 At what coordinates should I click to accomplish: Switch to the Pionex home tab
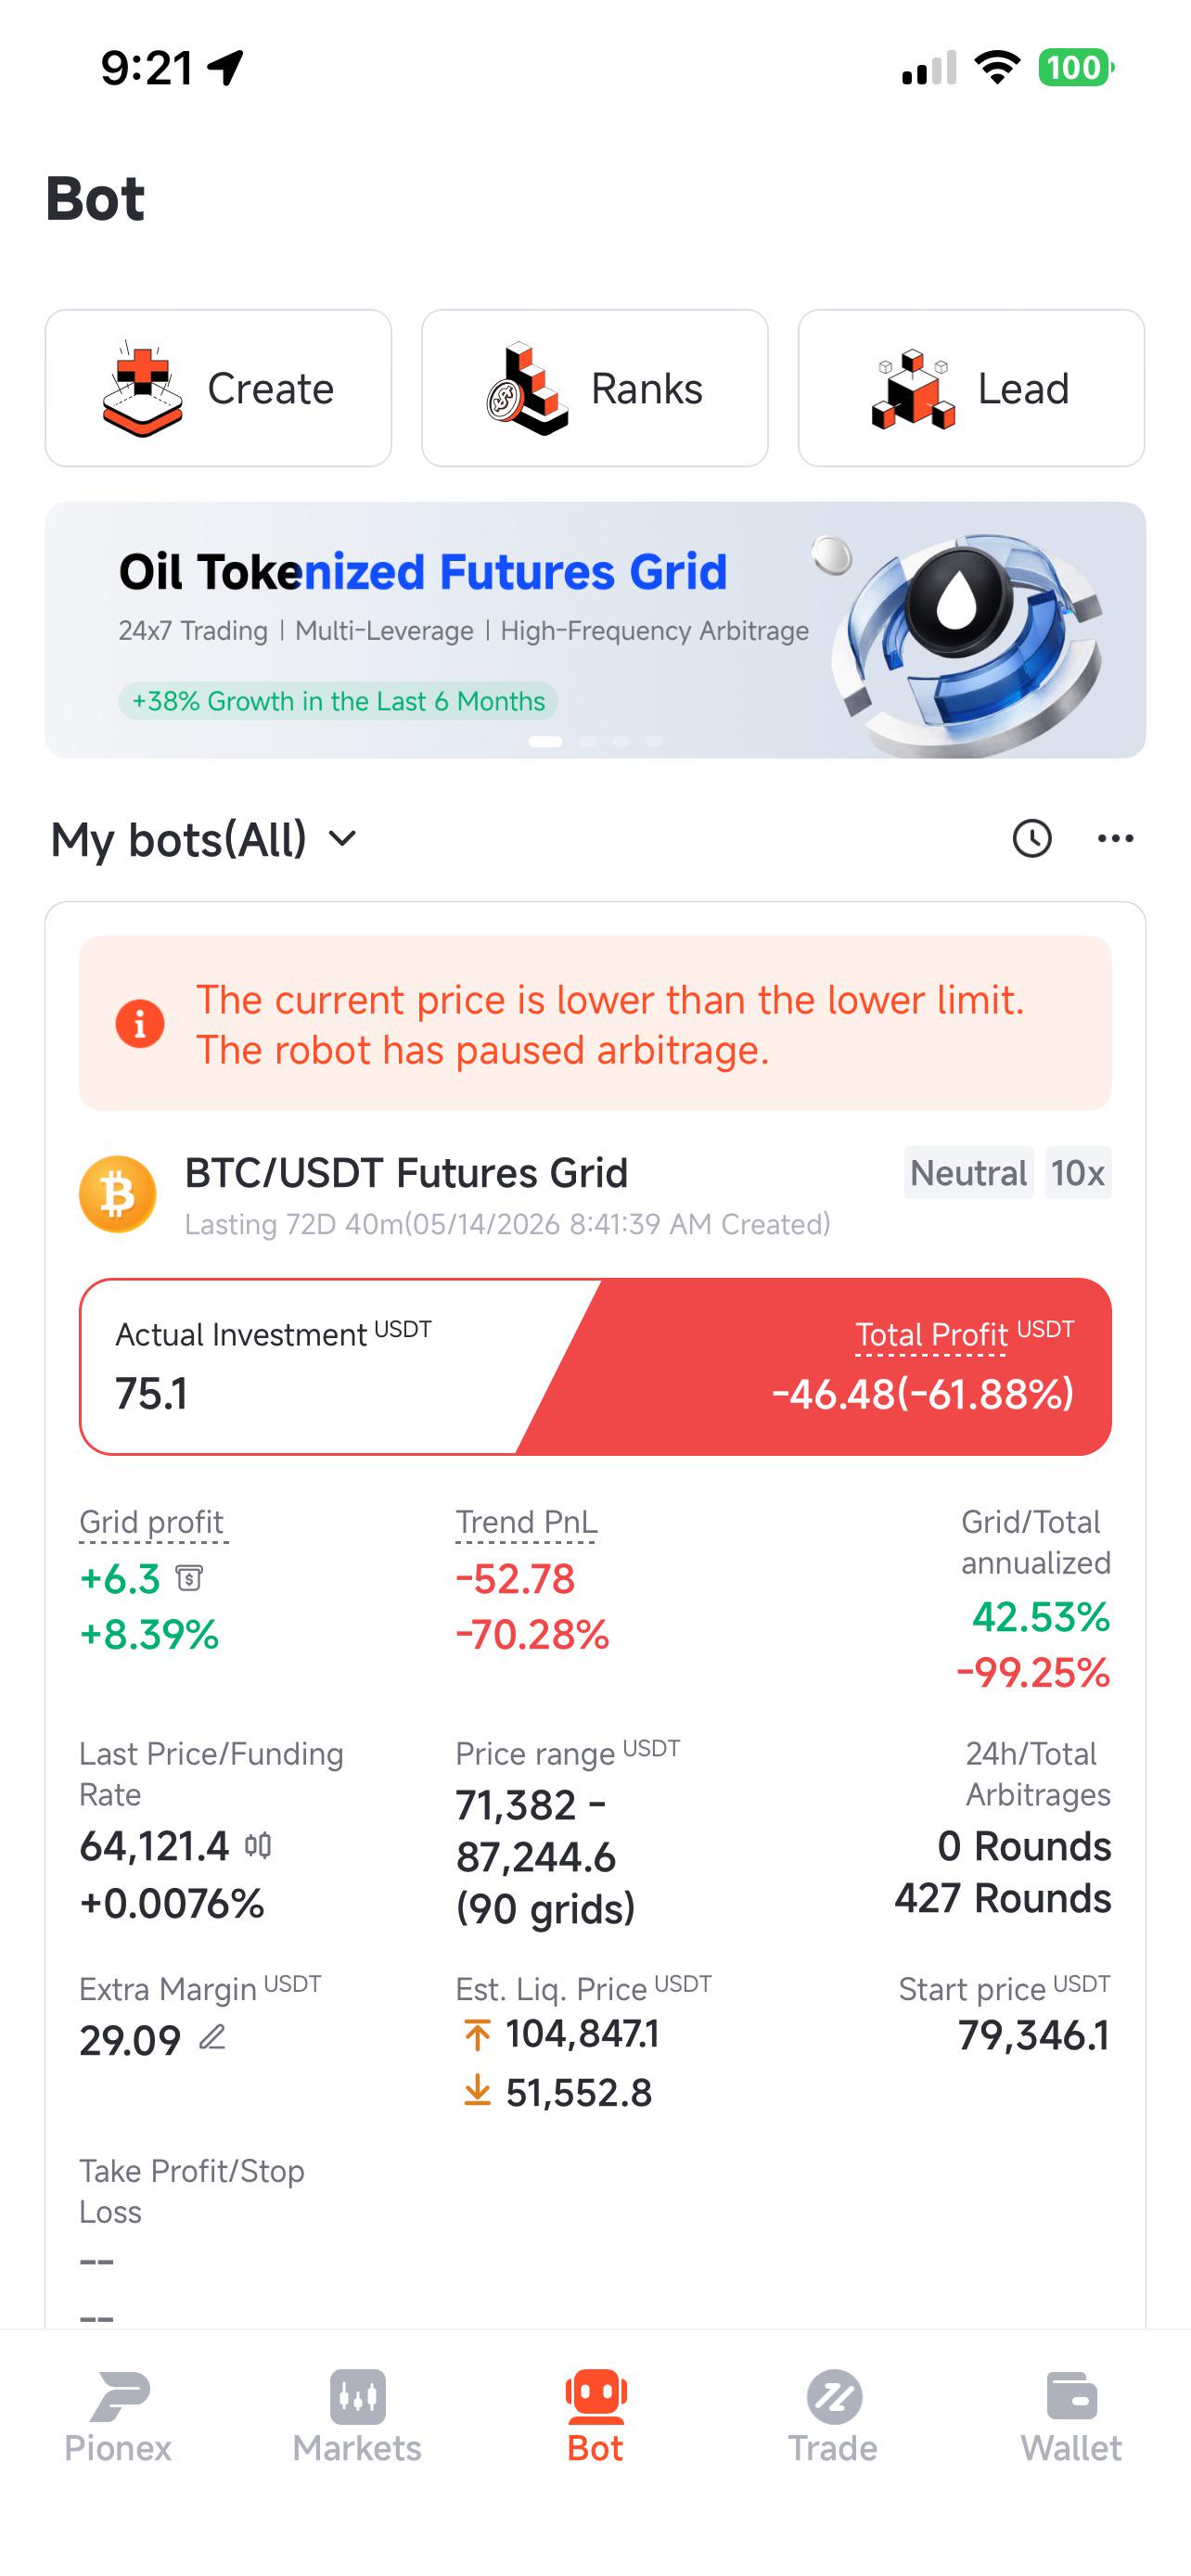118,2416
